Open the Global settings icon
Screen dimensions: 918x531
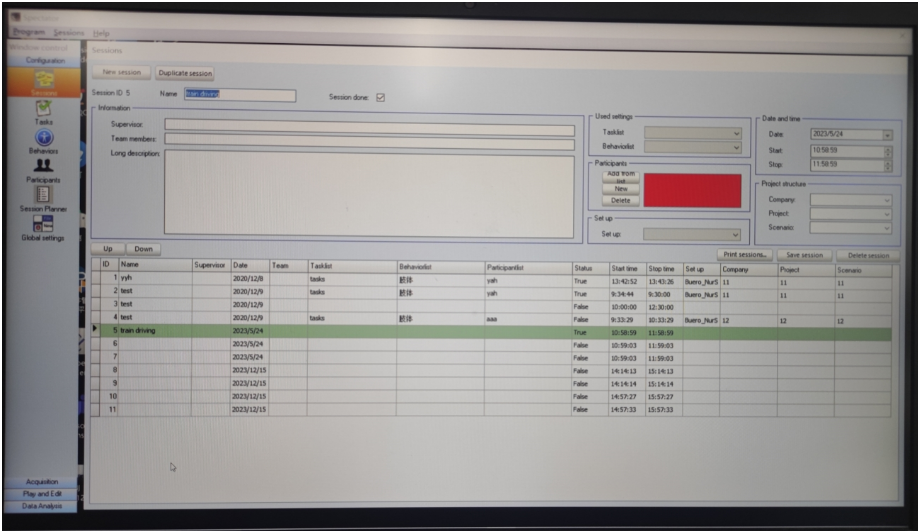tap(44, 224)
